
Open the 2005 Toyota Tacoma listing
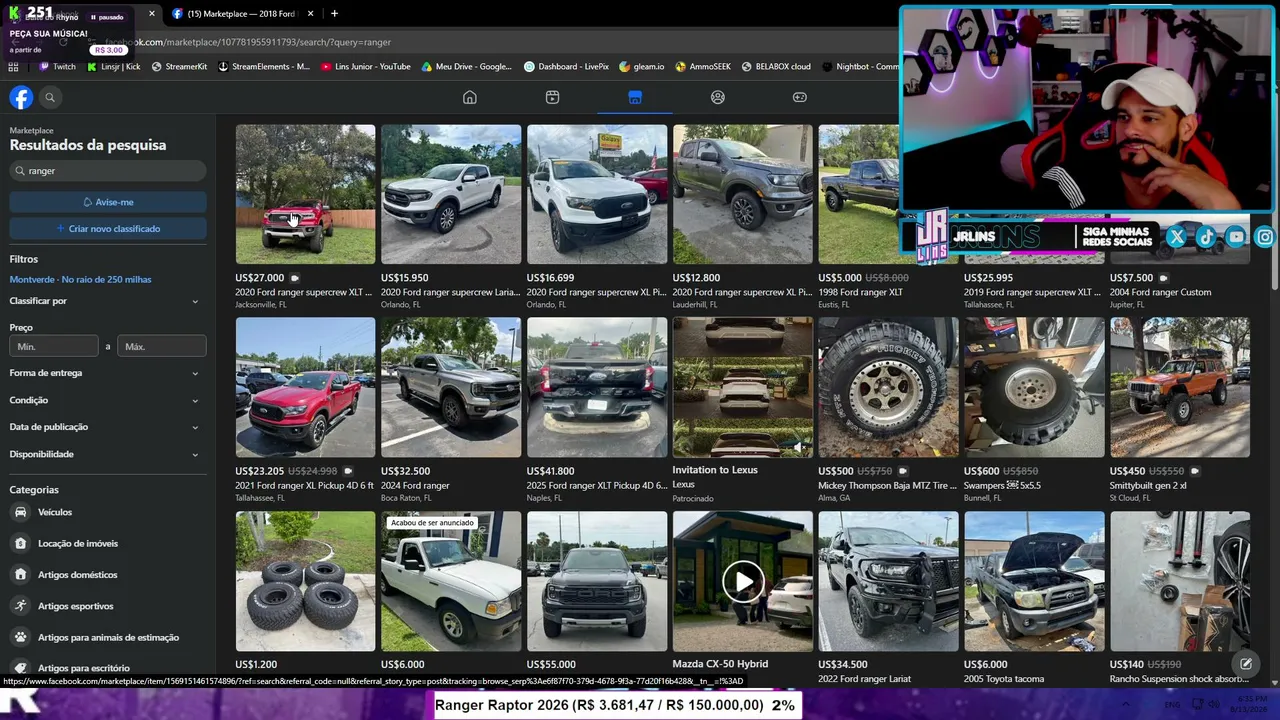point(1034,581)
